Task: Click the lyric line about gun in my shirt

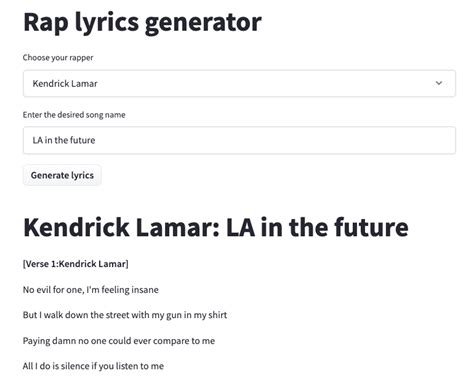Action: click(x=125, y=315)
